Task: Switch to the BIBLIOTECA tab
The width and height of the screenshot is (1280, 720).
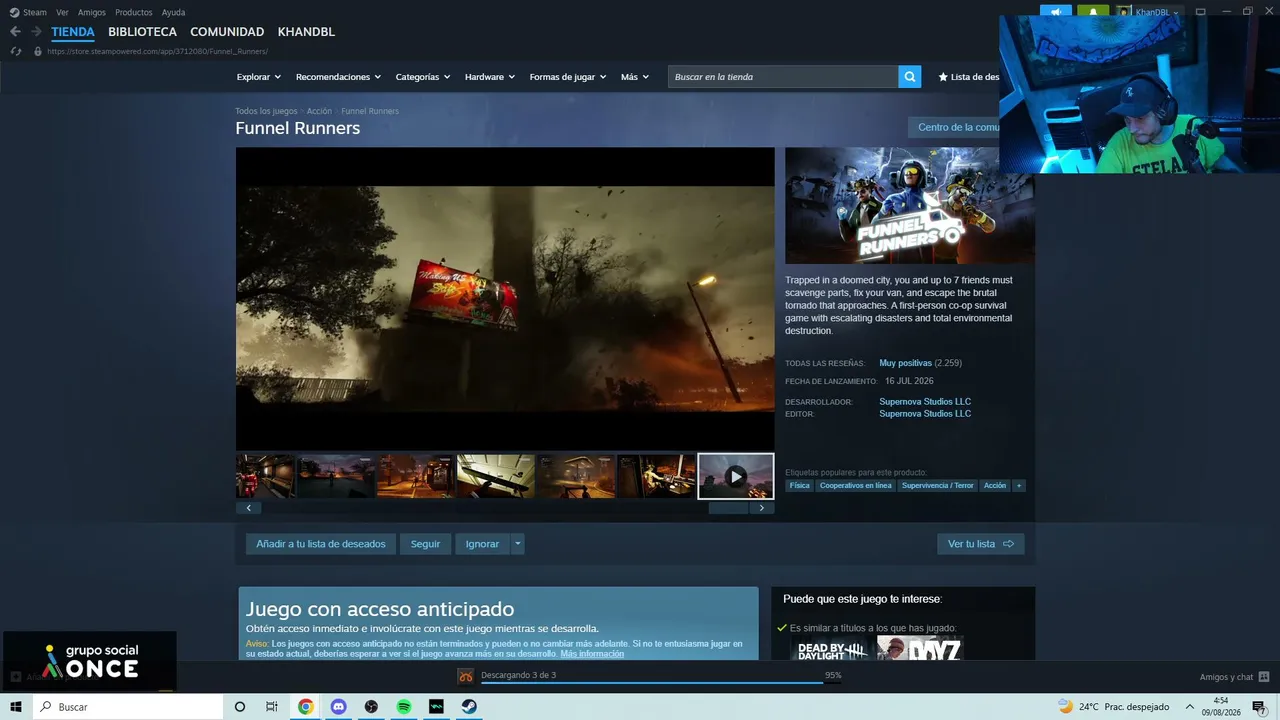Action: [142, 32]
